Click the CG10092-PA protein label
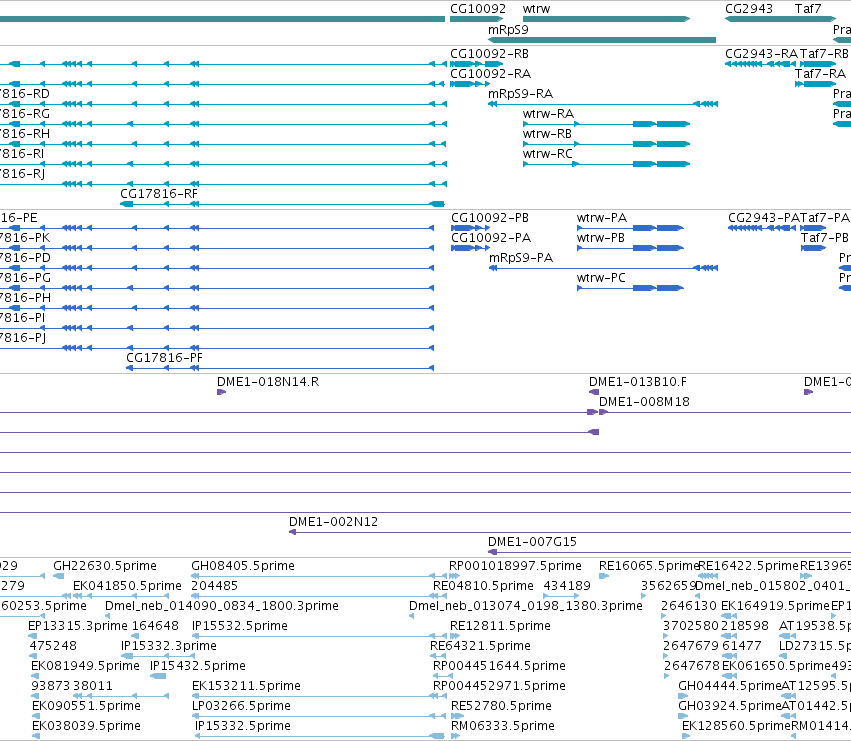Screen dimensions: 851x741 click(491, 238)
